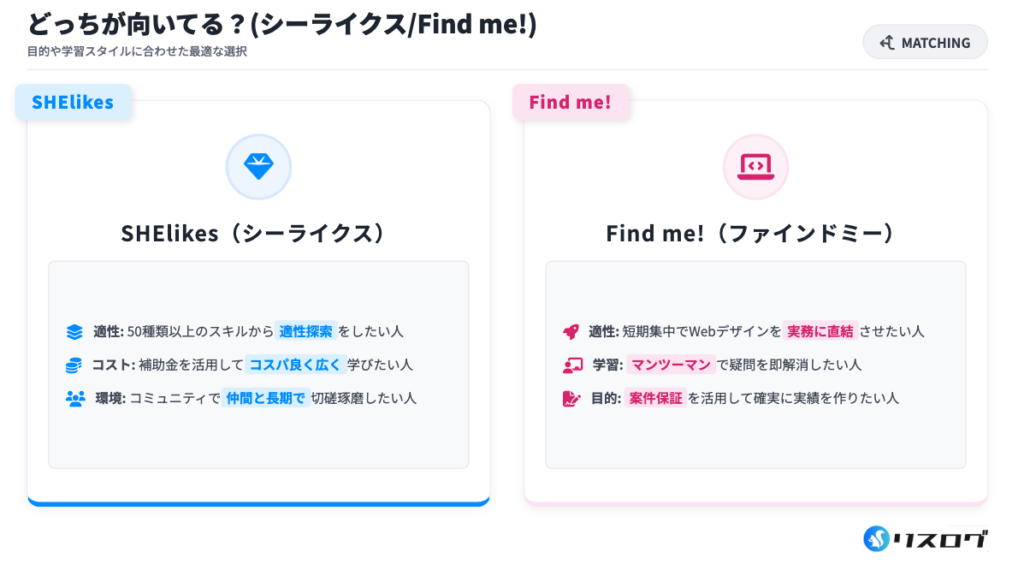
Task: Click the diamond icon above SHElikes
Action: click(258, 167)
